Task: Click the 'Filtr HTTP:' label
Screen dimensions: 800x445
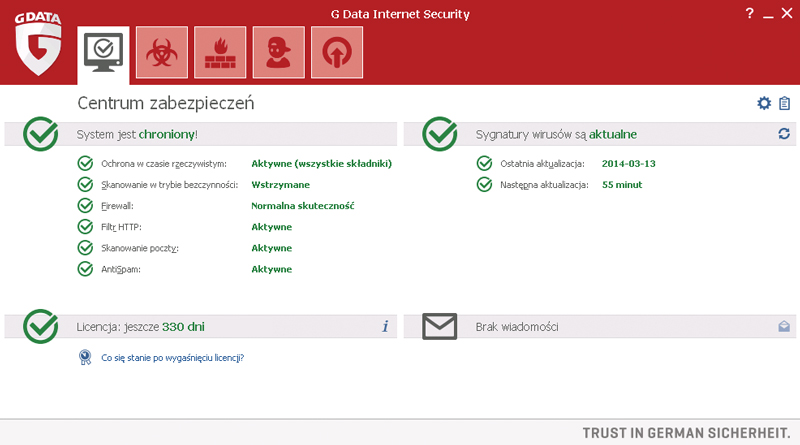Action: point(121,227)
